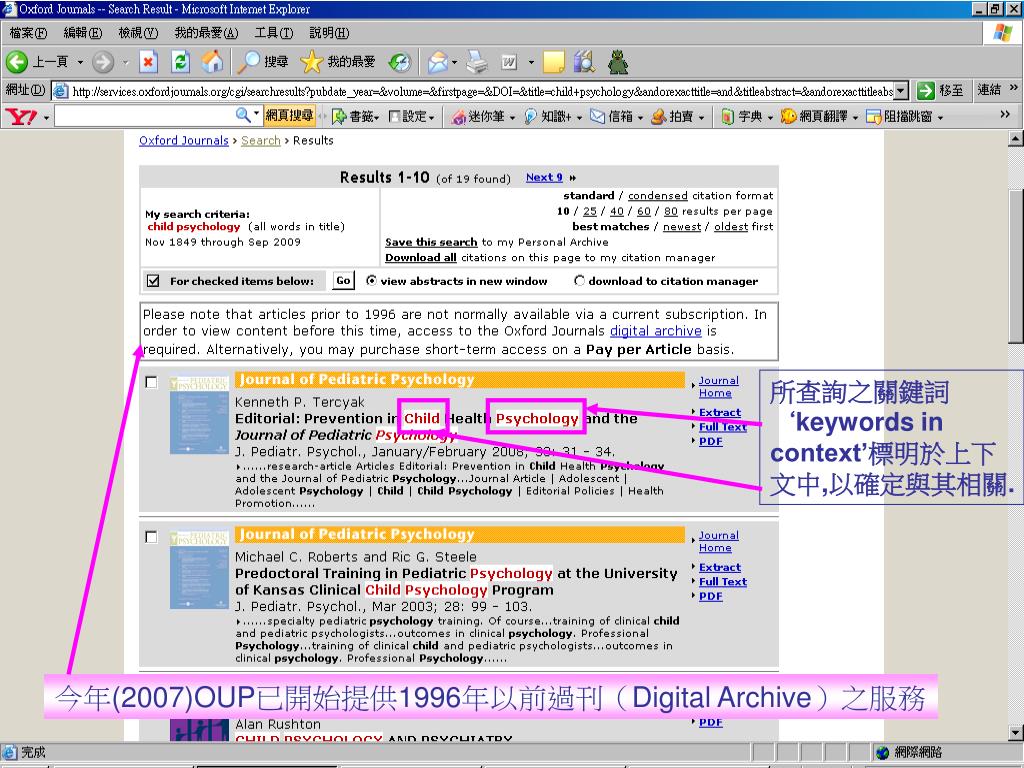Go back with the green Back arrow
The image size is (1024, 768).
16,62
